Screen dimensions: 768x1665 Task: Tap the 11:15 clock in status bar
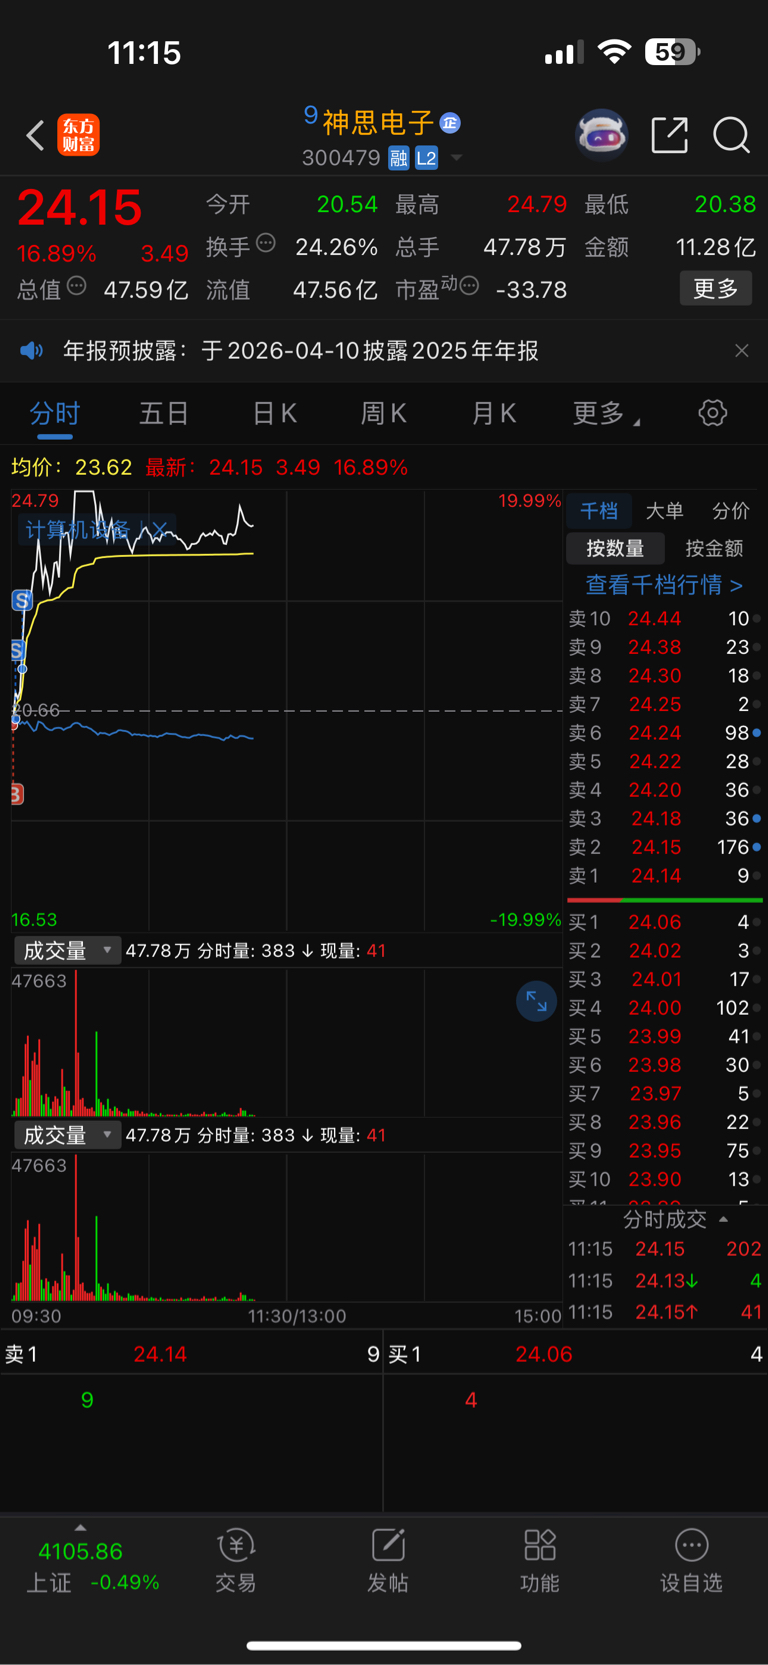click(x=144, y=52)
